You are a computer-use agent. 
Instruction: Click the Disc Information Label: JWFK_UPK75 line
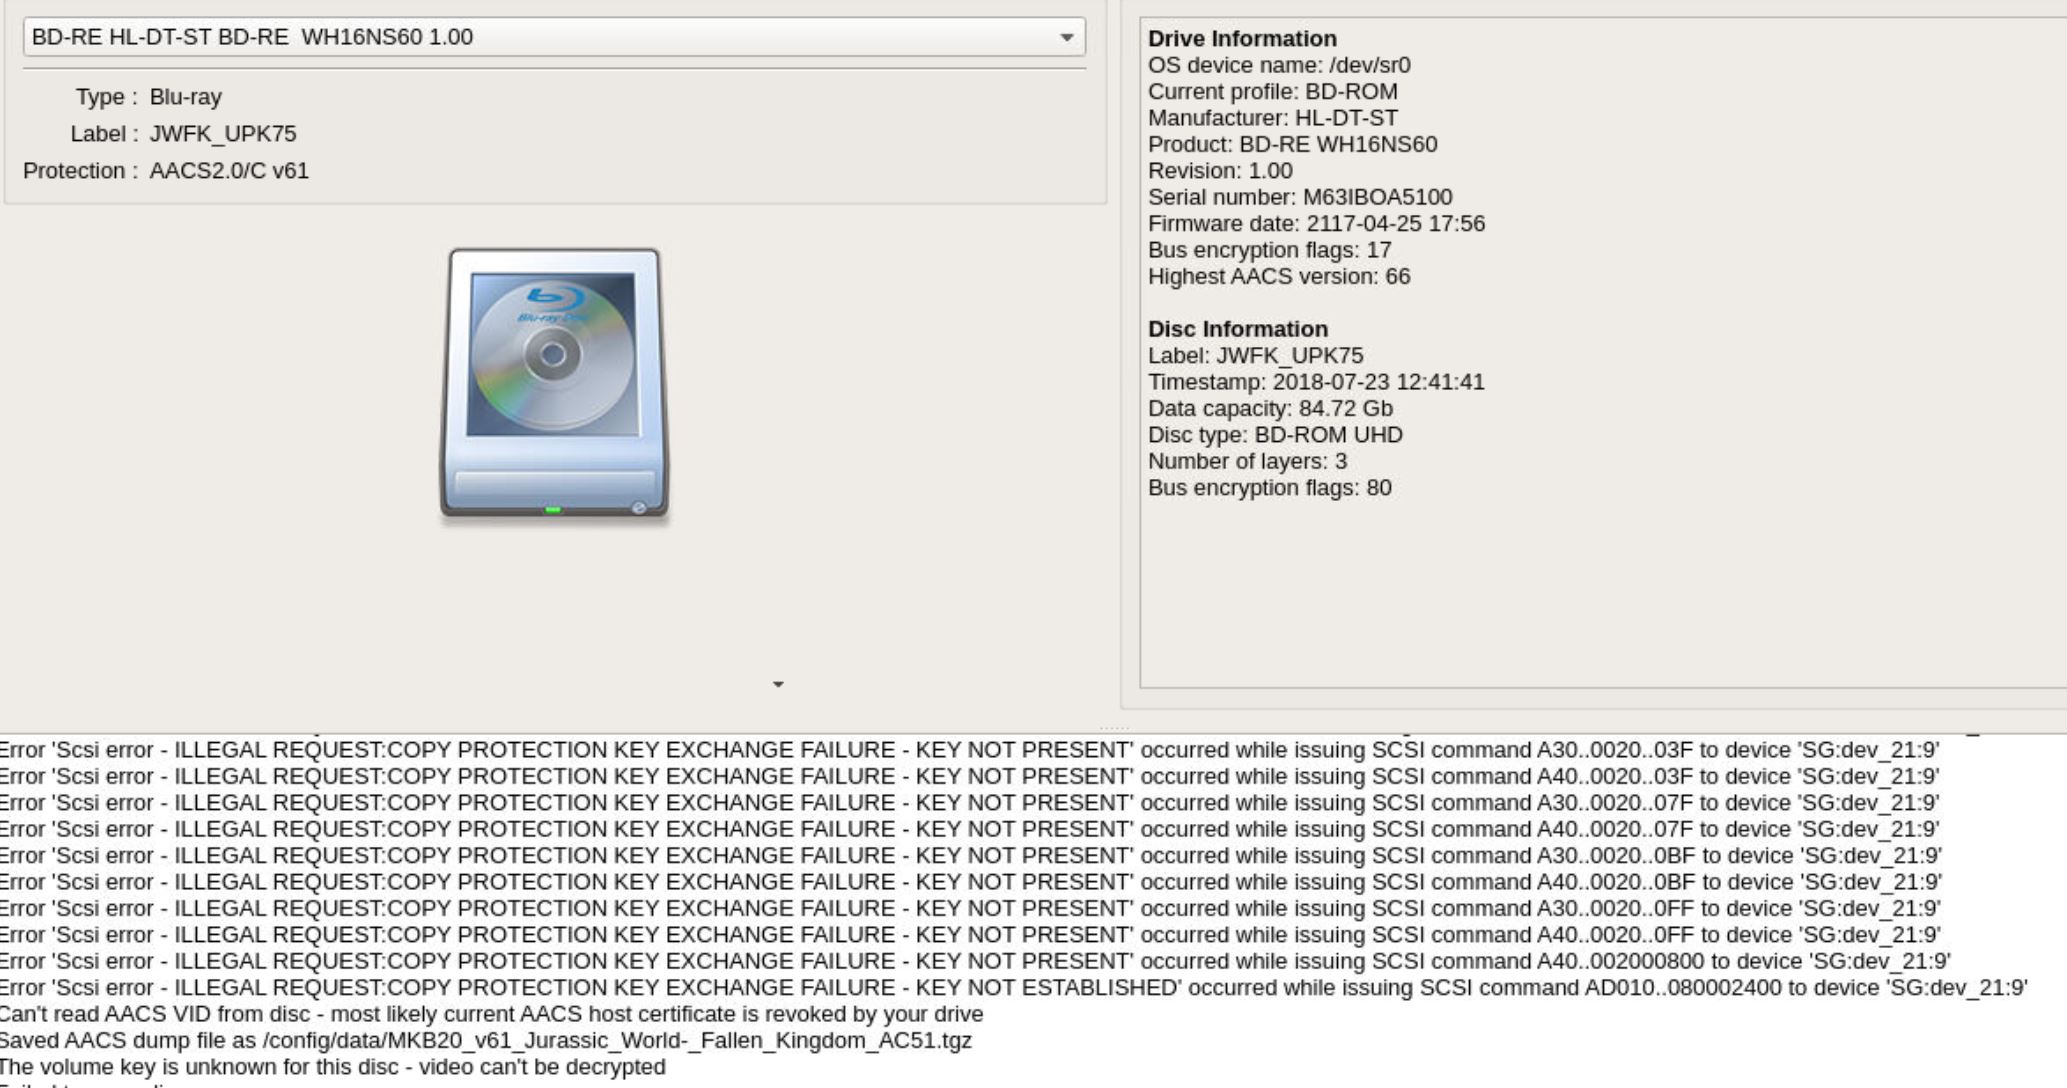pos(1256,356)
